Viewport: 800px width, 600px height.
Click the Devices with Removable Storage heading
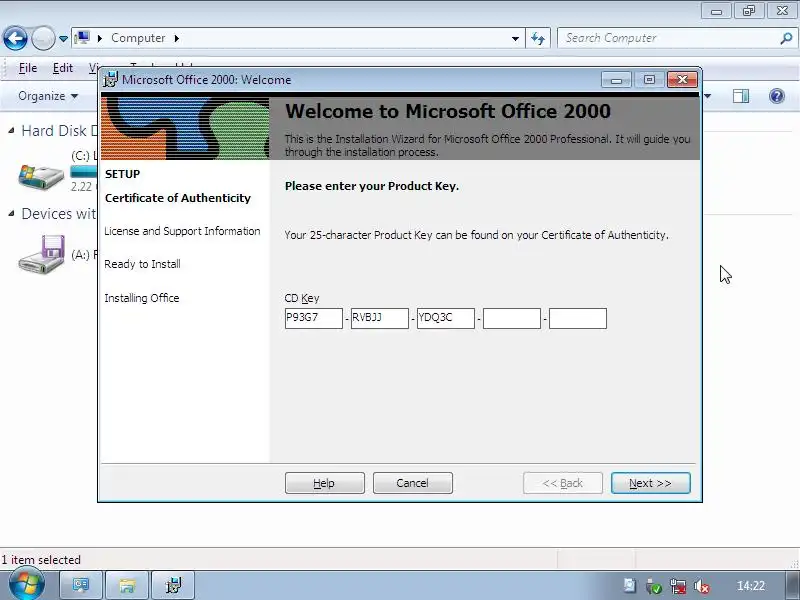tap(59, 214)
